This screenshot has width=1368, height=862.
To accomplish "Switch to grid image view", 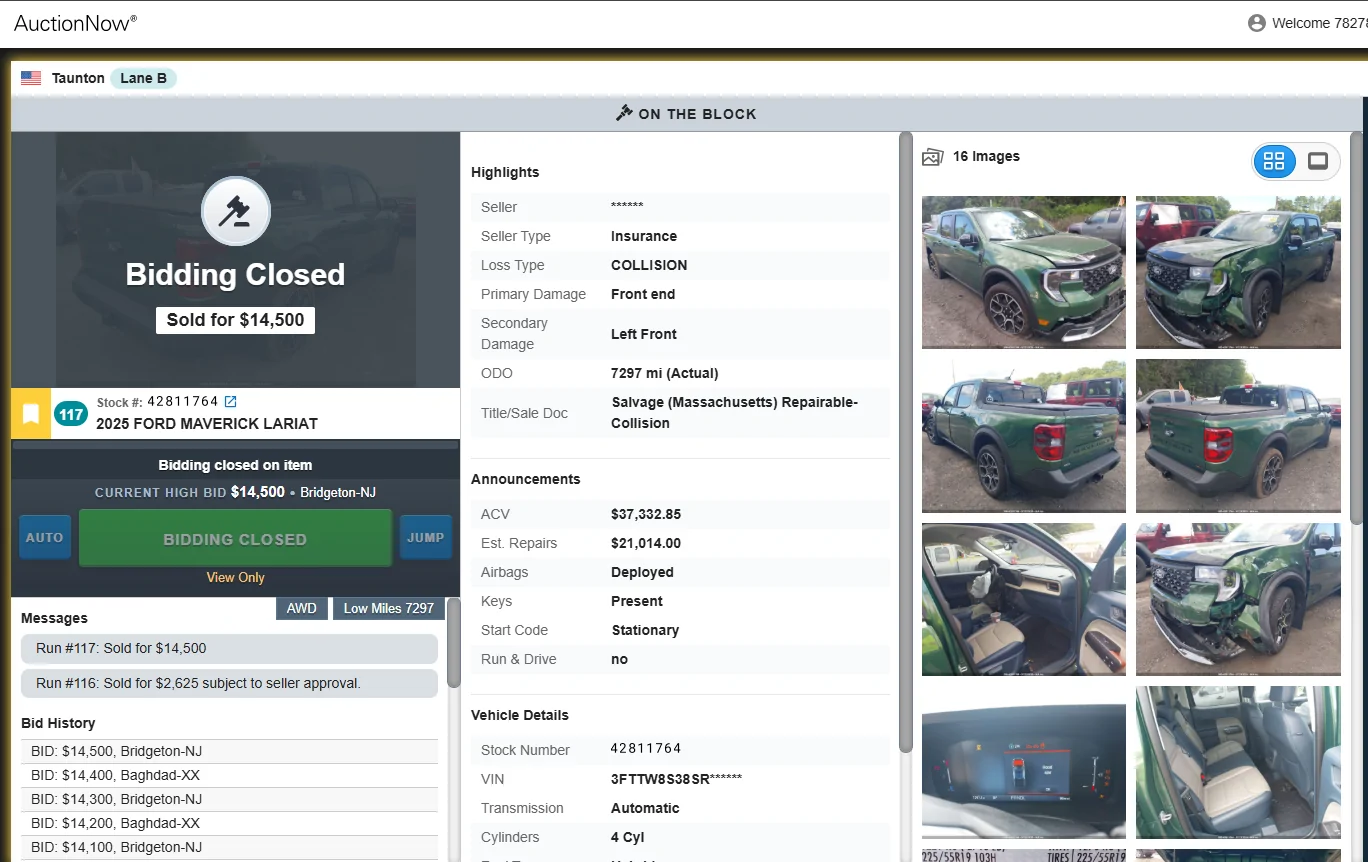I will pos(1274,161).
